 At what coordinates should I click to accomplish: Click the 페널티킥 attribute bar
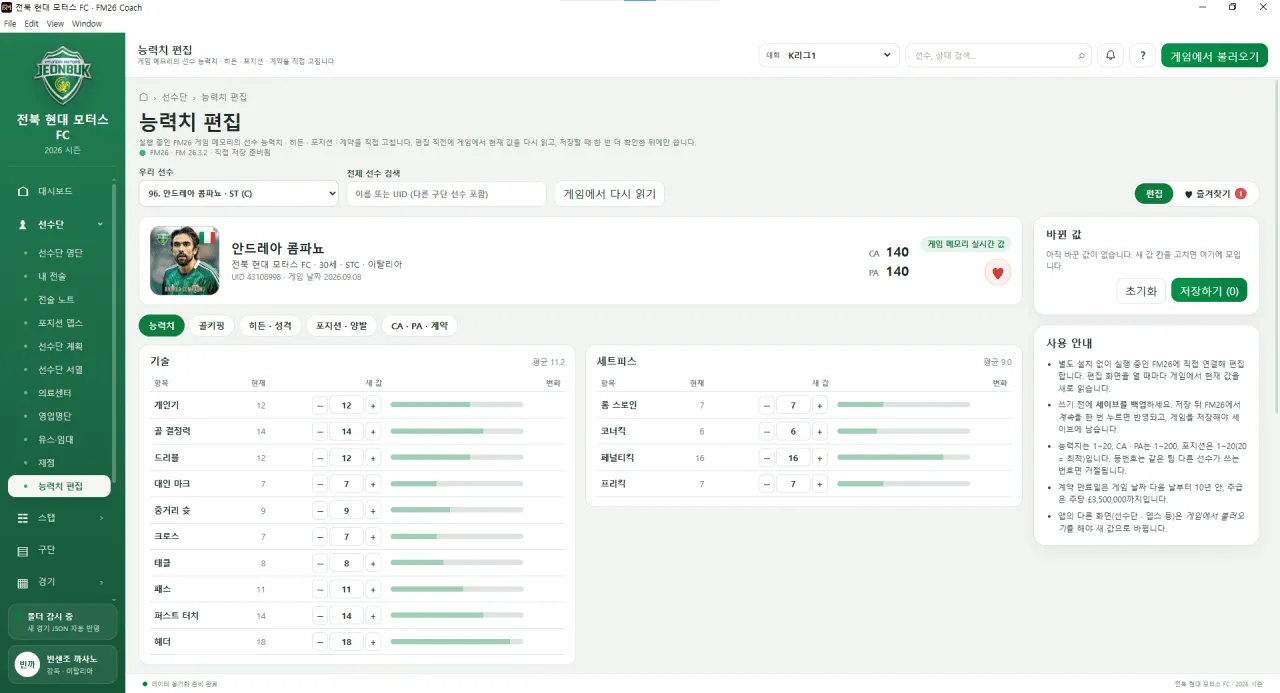click(x=904, y=457)
